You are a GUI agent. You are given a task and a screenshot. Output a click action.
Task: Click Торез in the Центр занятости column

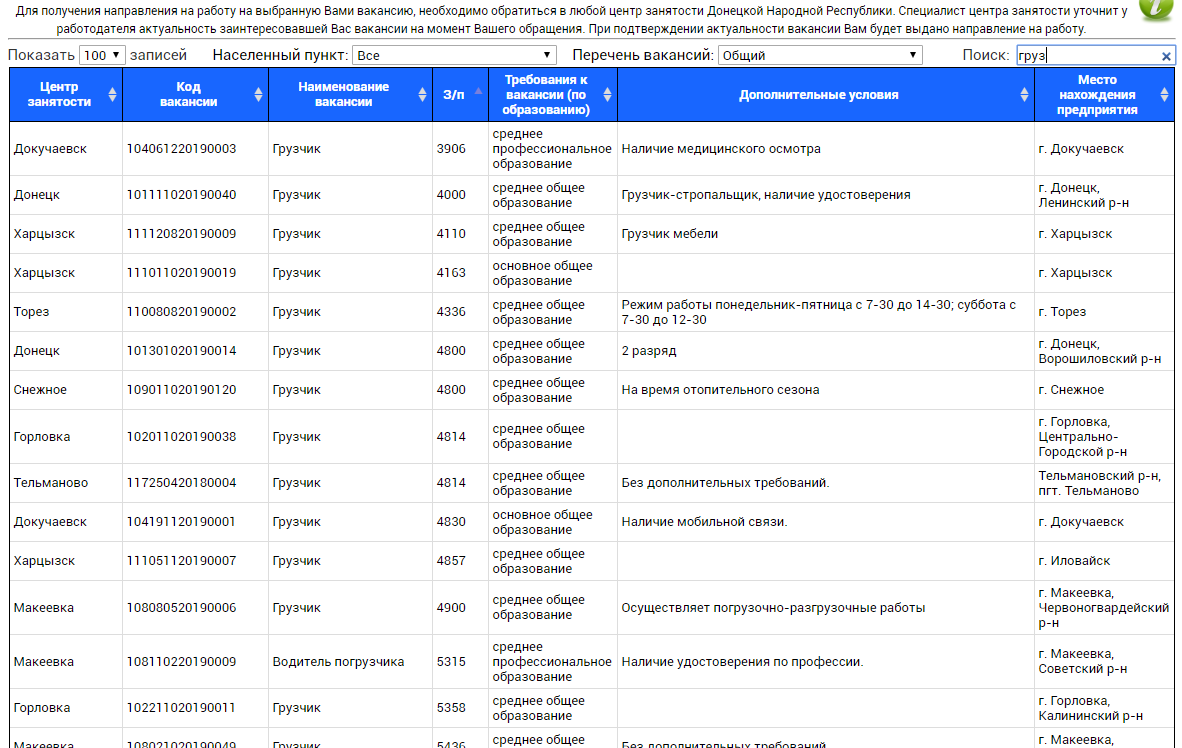[31, 311]
